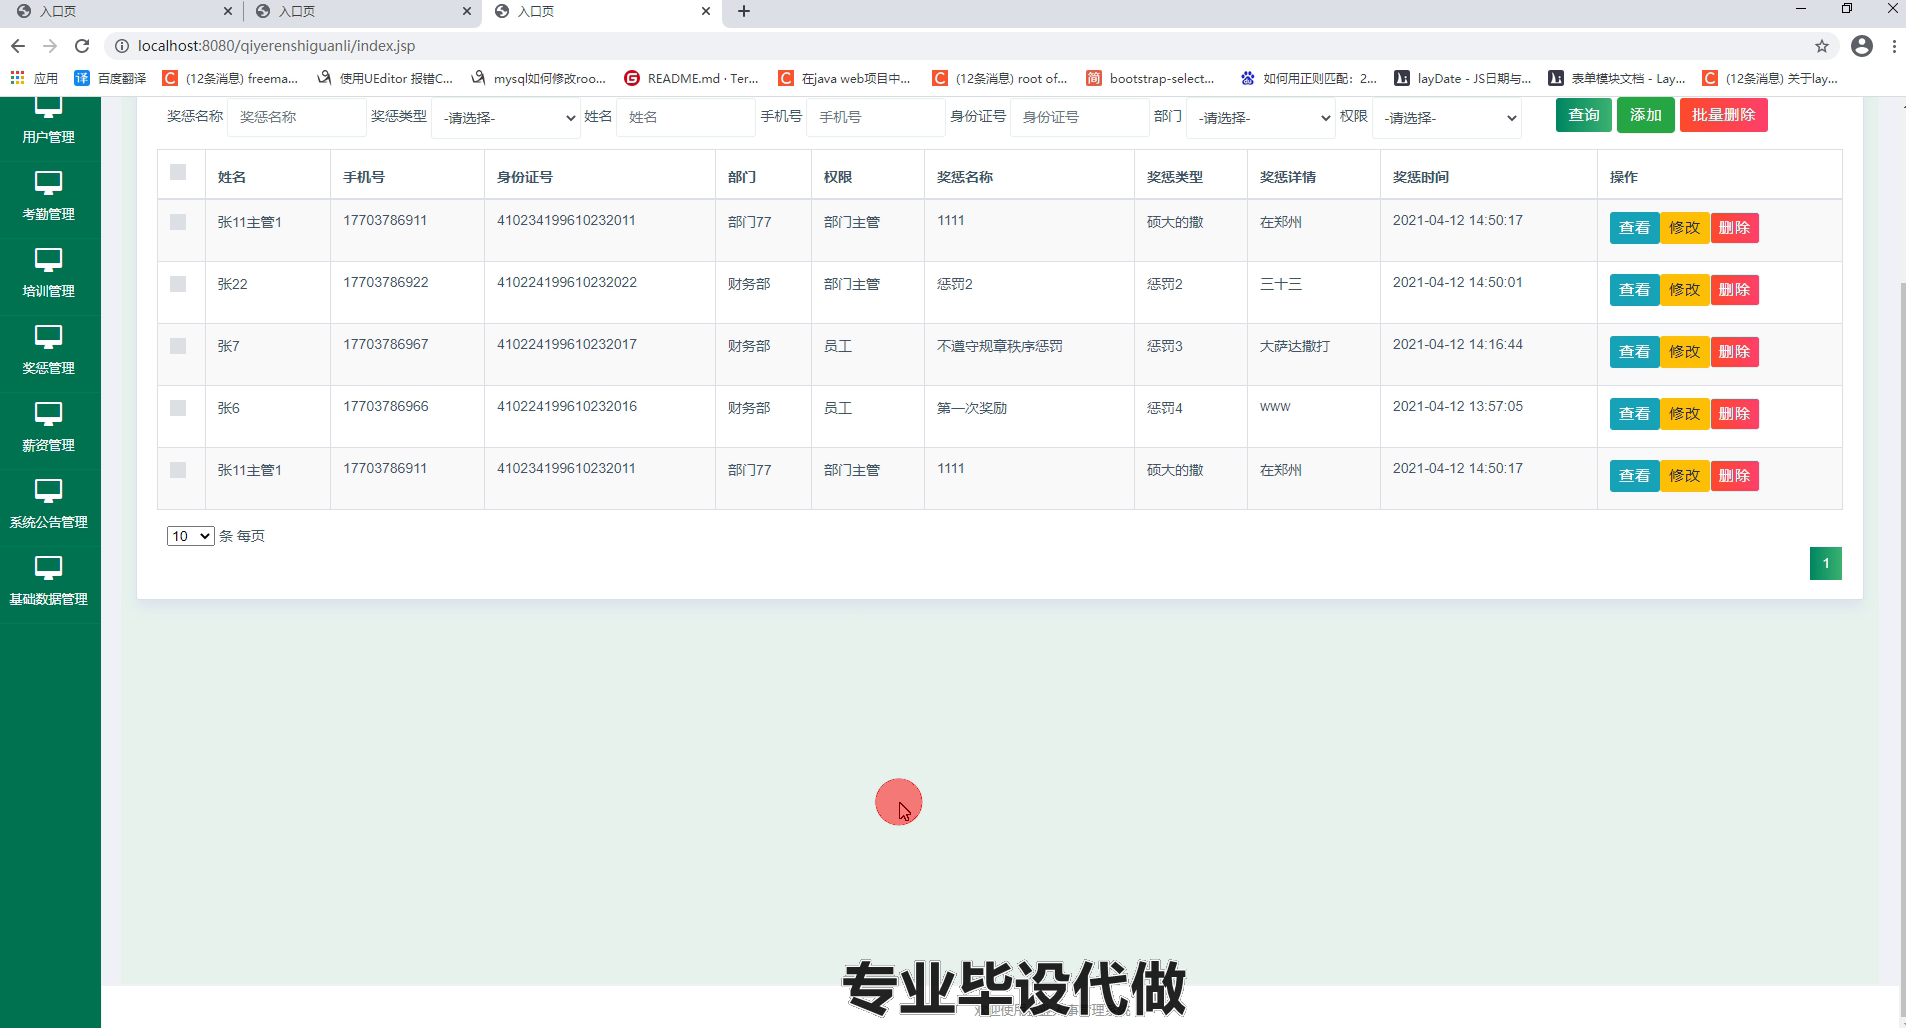
Task: Focus the 身份证号 input field
Action: [1080, 117]
